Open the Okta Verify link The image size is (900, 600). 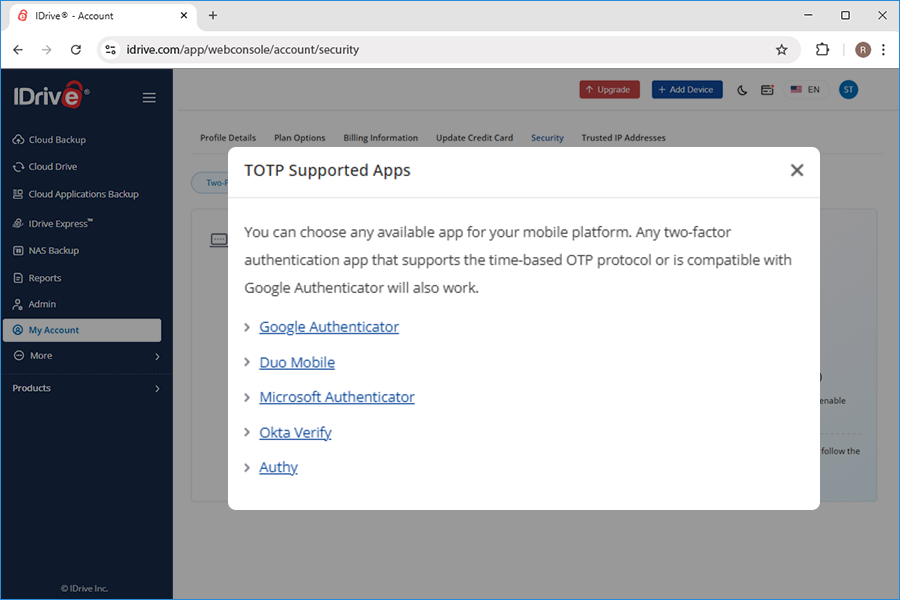click(x=295, y=432)
